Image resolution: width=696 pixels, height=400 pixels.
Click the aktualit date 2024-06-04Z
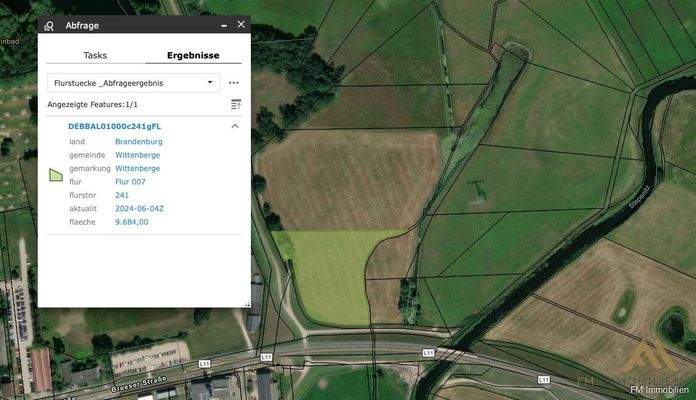coord(140,209)
